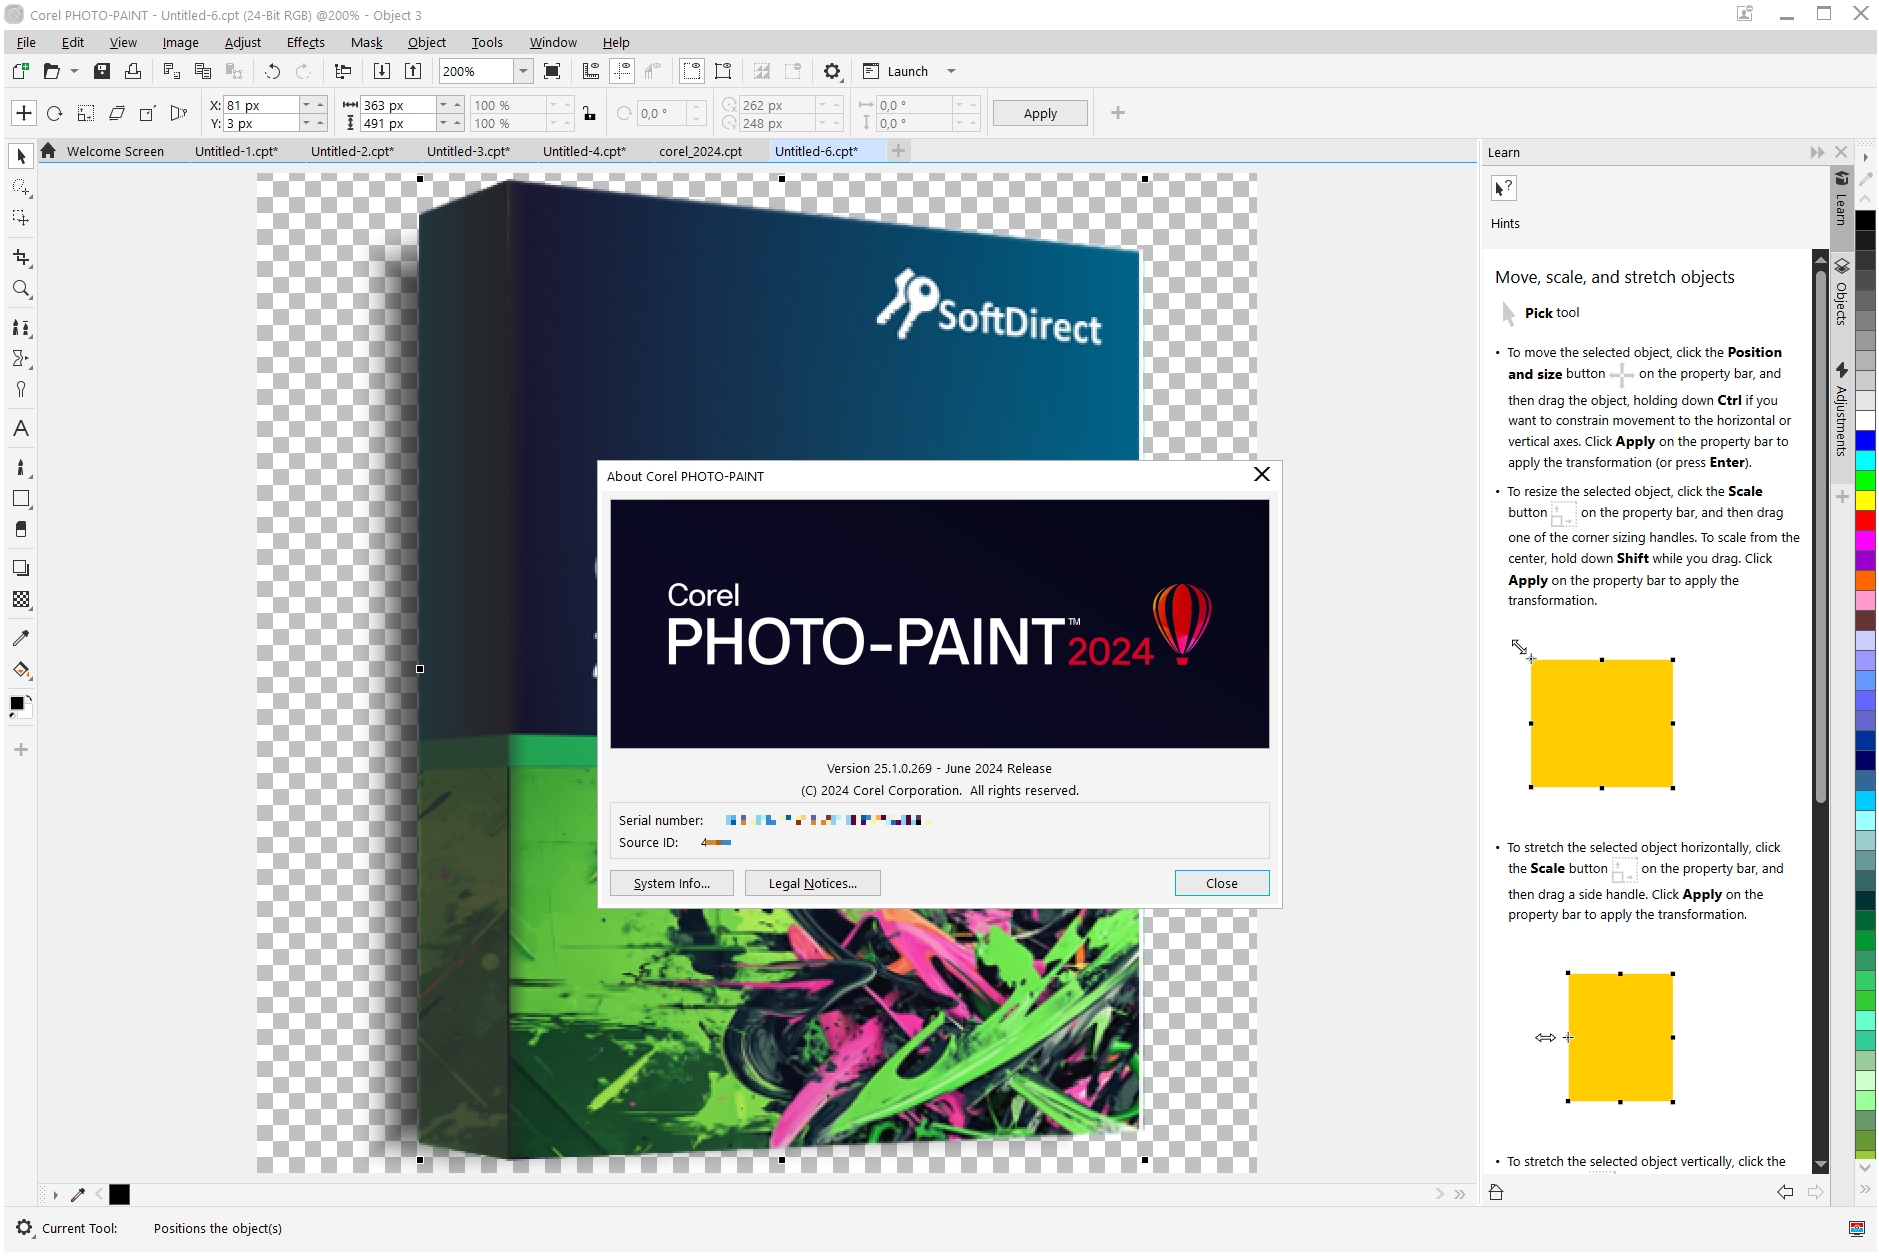This screenshot has width=1879, height=1256.
Task: Toggle the show mask marquee button
Action: [x=691, y=71]
